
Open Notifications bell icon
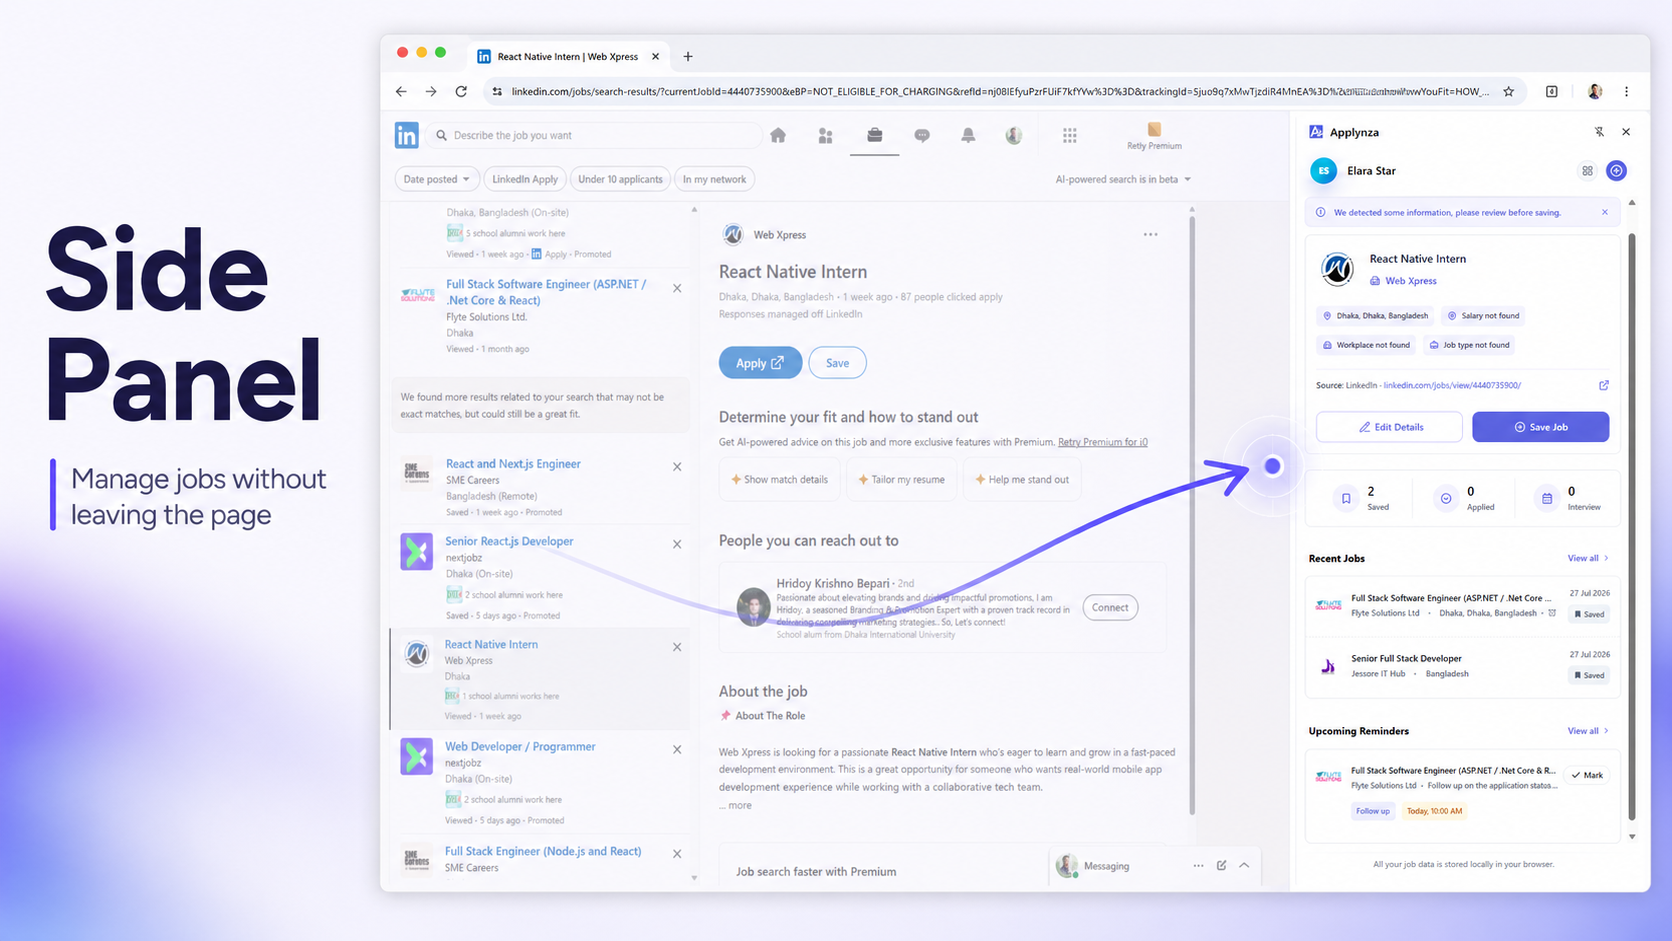[x=968, y=135]
